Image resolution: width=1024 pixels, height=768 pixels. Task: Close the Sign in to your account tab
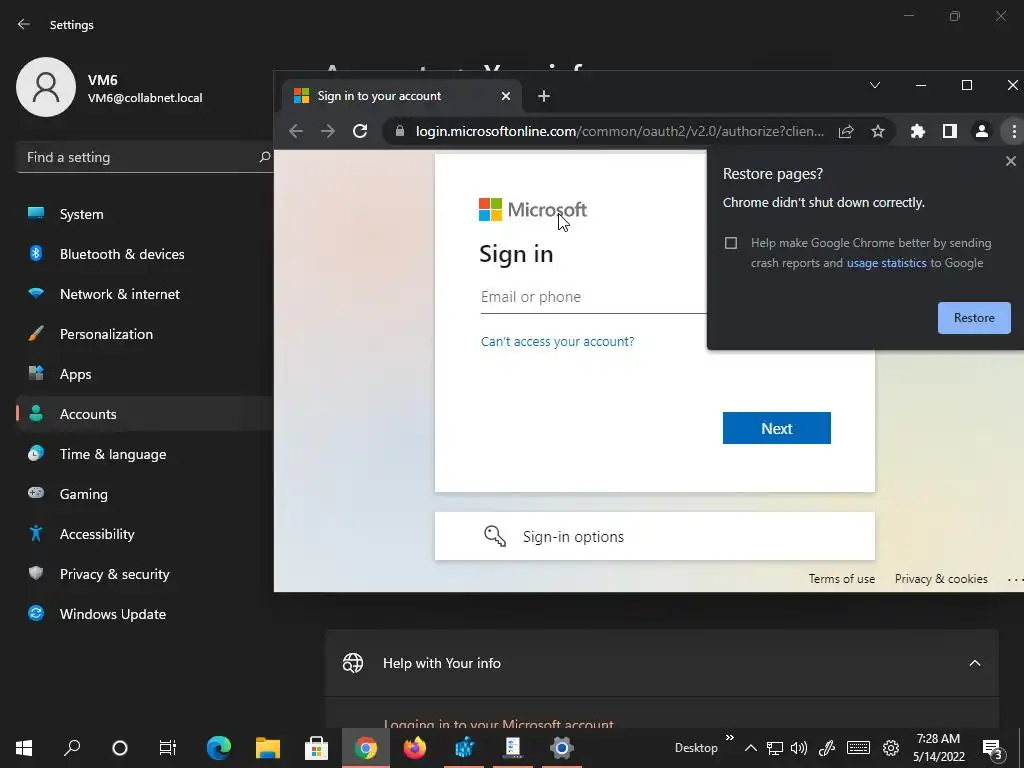tap(505, 96)
